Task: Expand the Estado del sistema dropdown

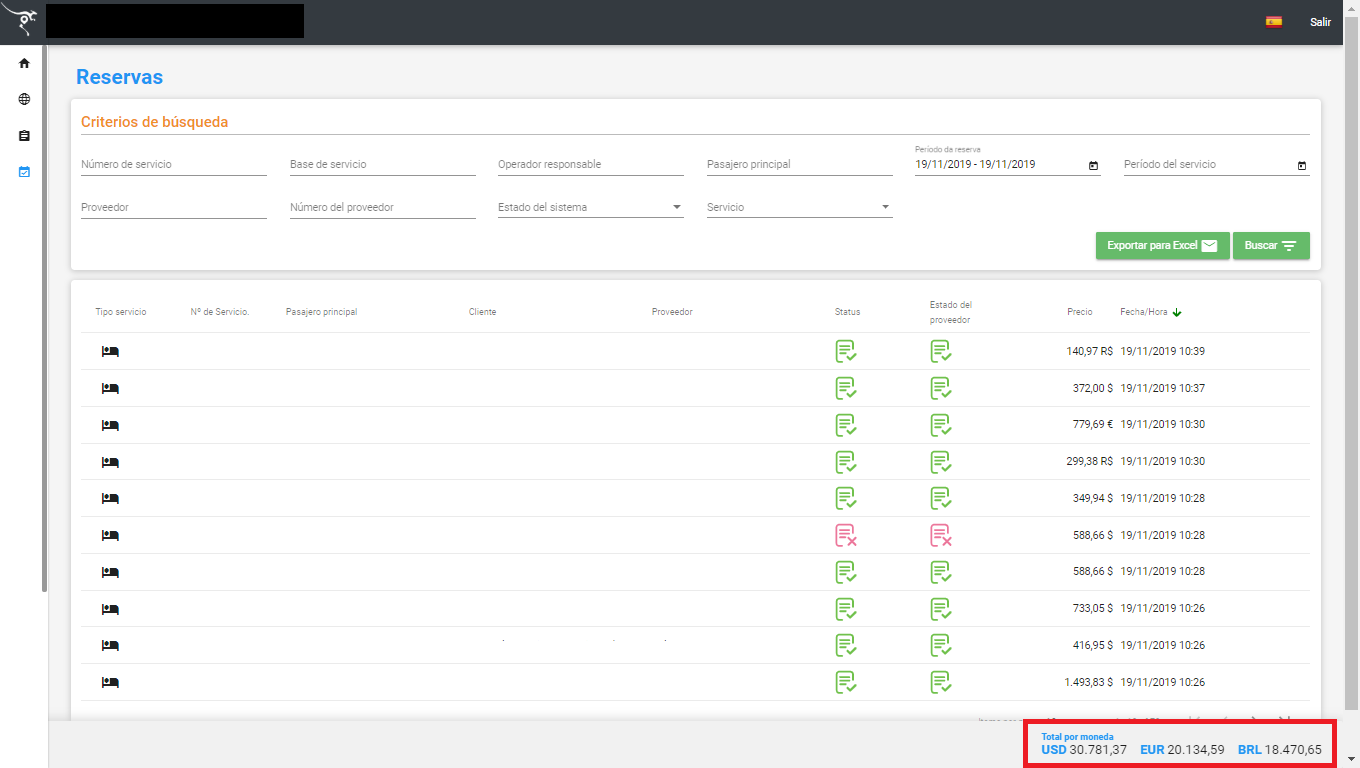Action: pos(591,208)
